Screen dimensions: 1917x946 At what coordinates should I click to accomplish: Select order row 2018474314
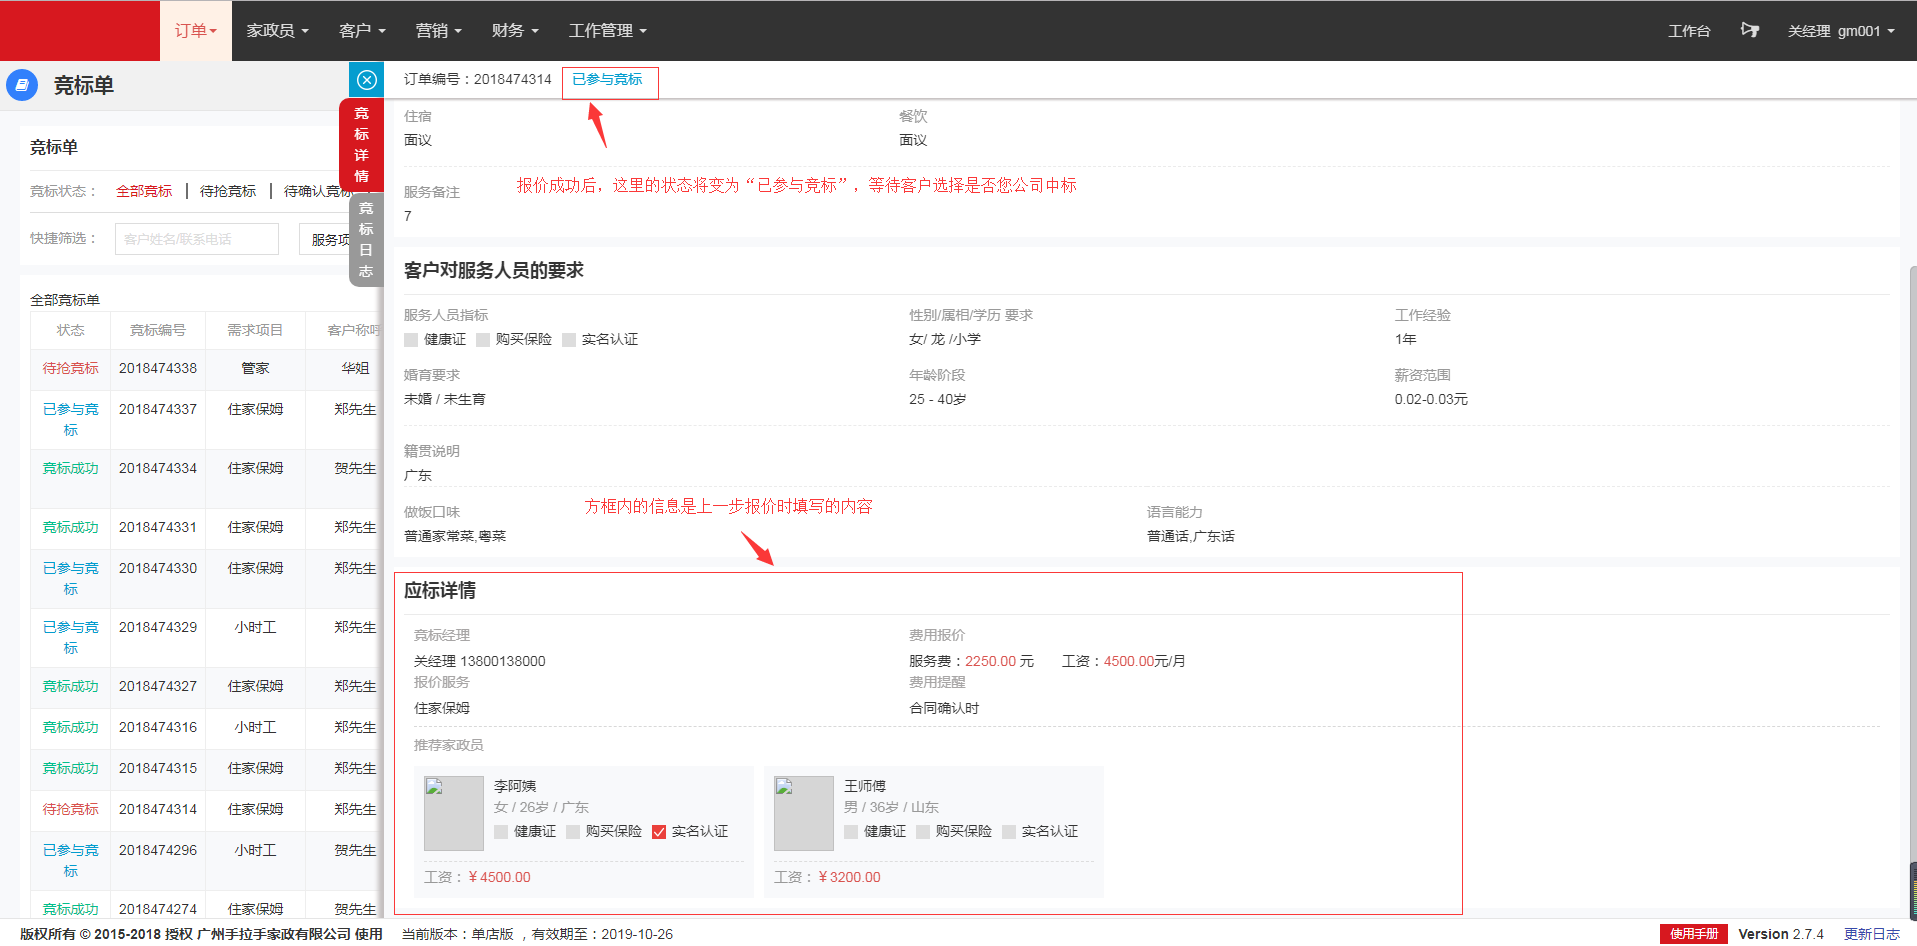pyautogui.click(x=205, y=811)
